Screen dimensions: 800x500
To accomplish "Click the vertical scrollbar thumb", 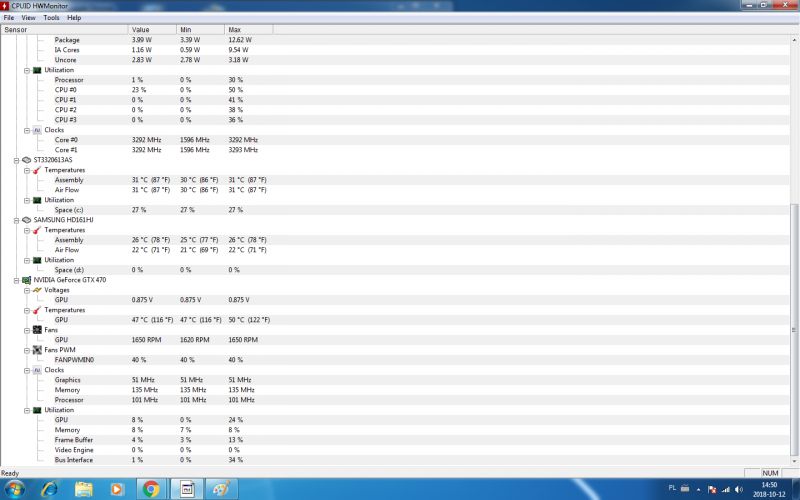I will [794, 330].
